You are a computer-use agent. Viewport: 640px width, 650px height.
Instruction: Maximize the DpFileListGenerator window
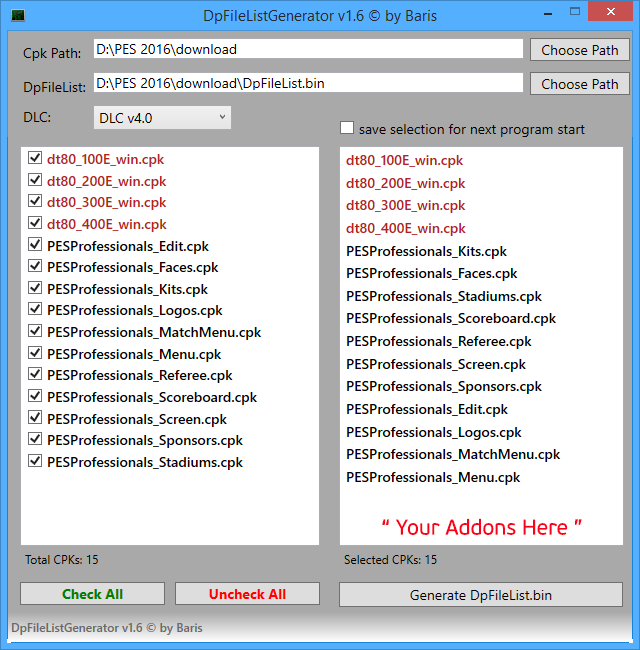[575, 12]
